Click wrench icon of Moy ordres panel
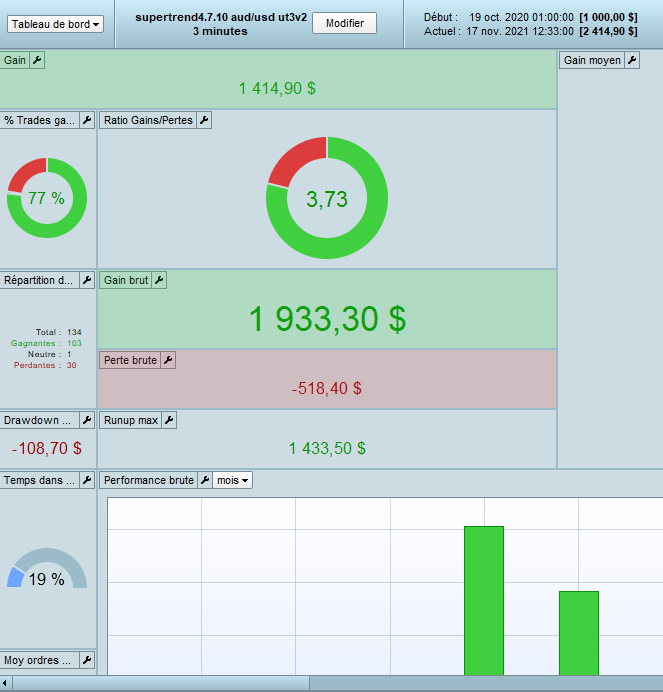The image size is (663, 692). click(87, 660)
